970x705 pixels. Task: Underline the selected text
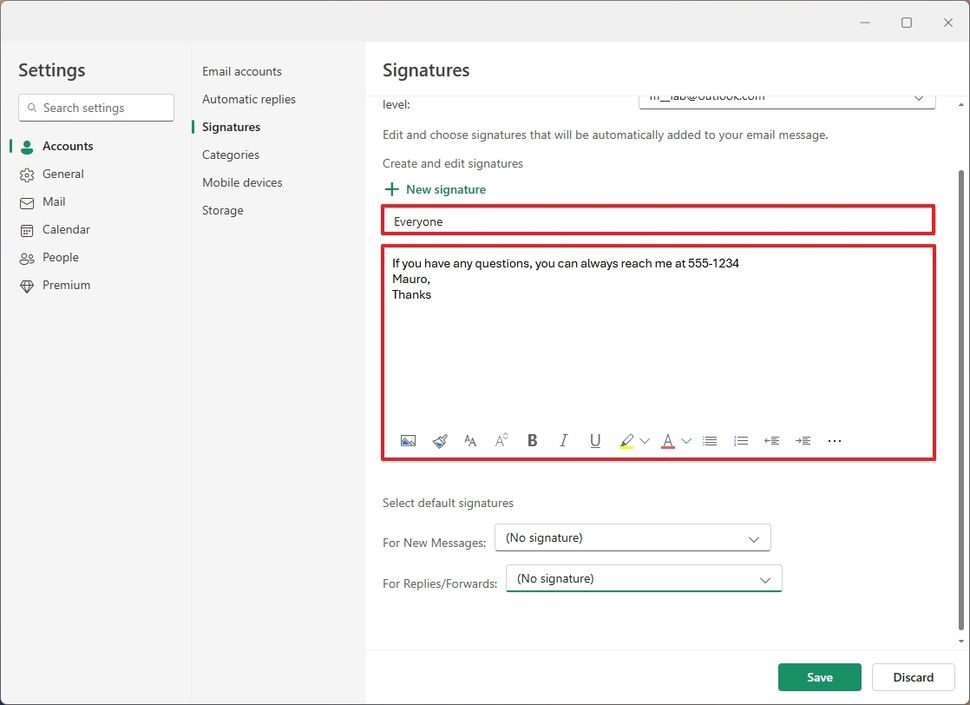pos(595,440)
